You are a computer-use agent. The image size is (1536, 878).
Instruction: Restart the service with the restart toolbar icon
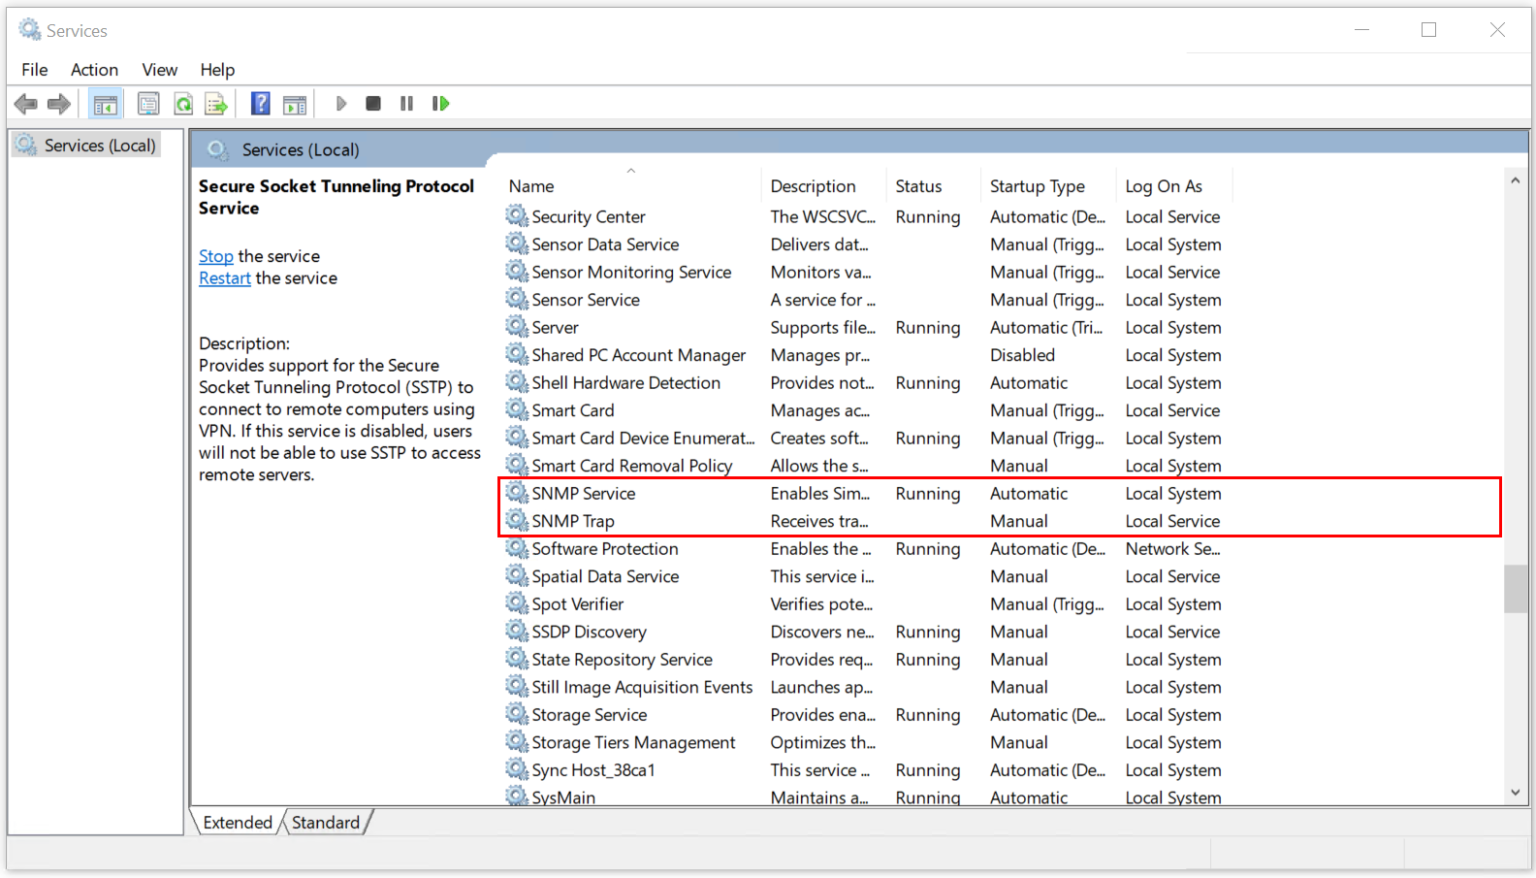click(440, 103)
